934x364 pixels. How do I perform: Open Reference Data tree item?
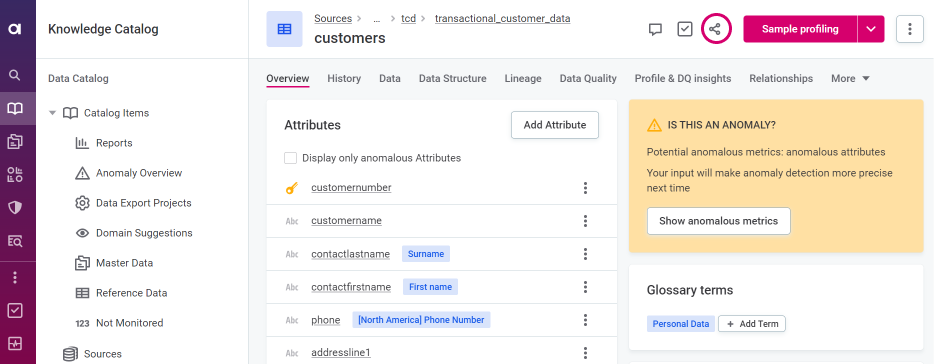[x=122, y=293]
